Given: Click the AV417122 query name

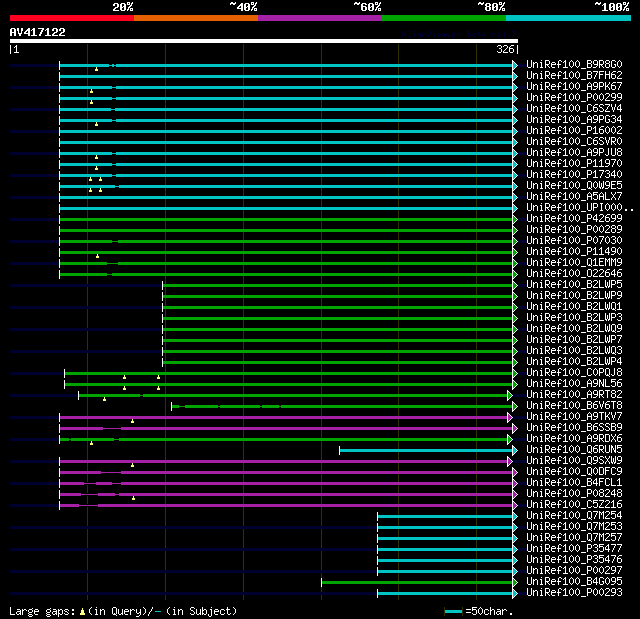Looking at the screenshot, I should 38,32.
